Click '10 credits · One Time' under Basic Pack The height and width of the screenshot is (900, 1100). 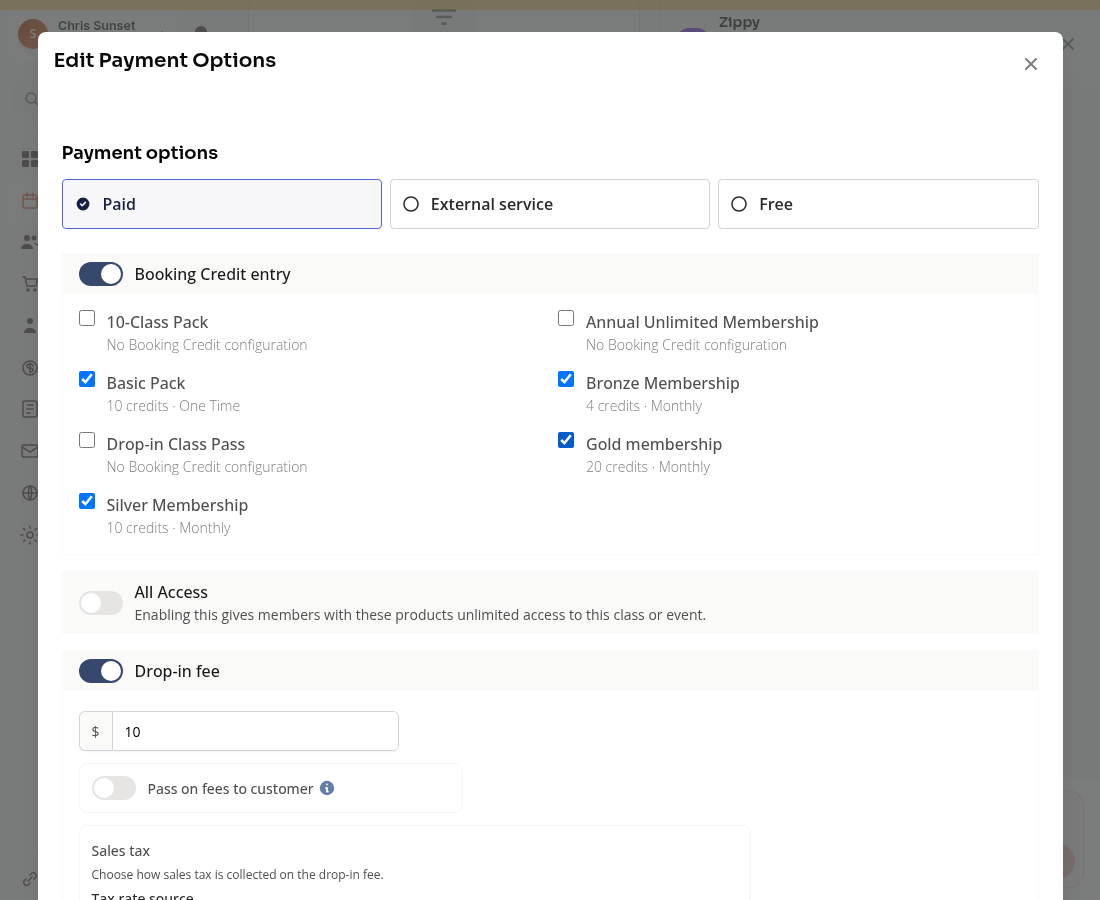click(x=173, y=406)
